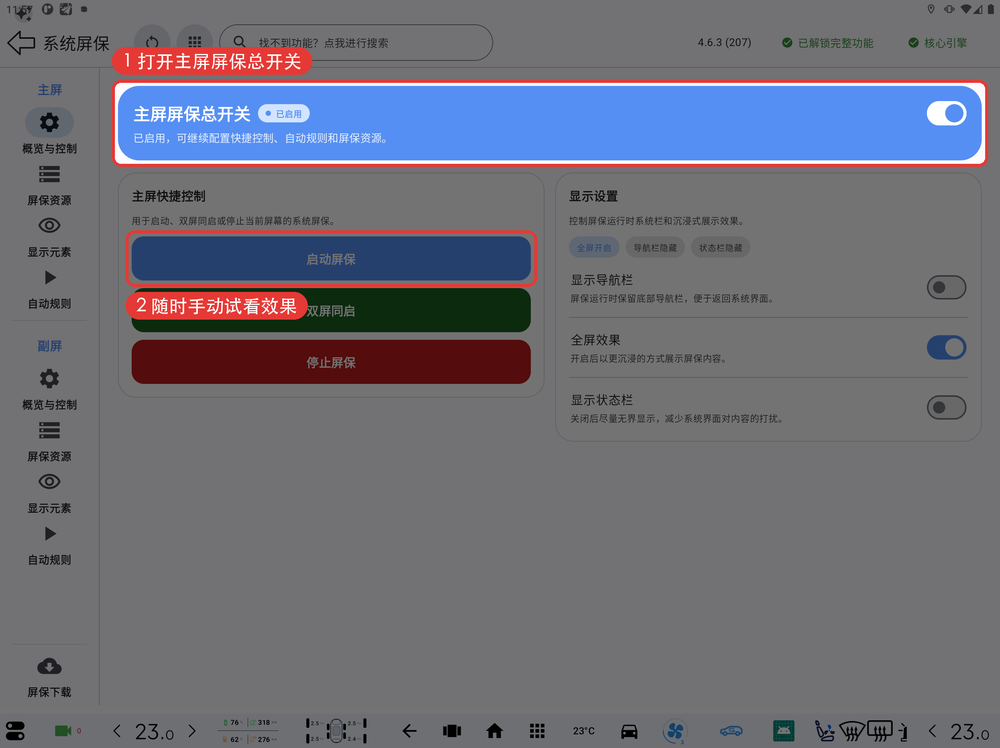
Task: Click the 已启用 badge
Action: [284, 114]
